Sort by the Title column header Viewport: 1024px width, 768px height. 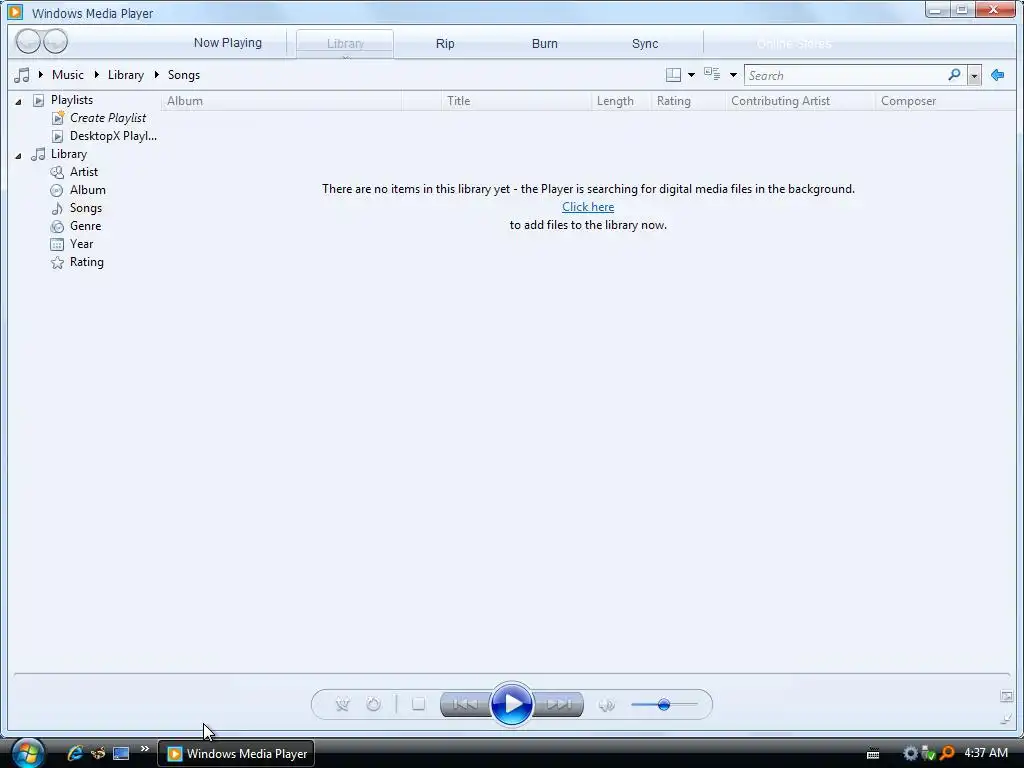click(516, 101)
